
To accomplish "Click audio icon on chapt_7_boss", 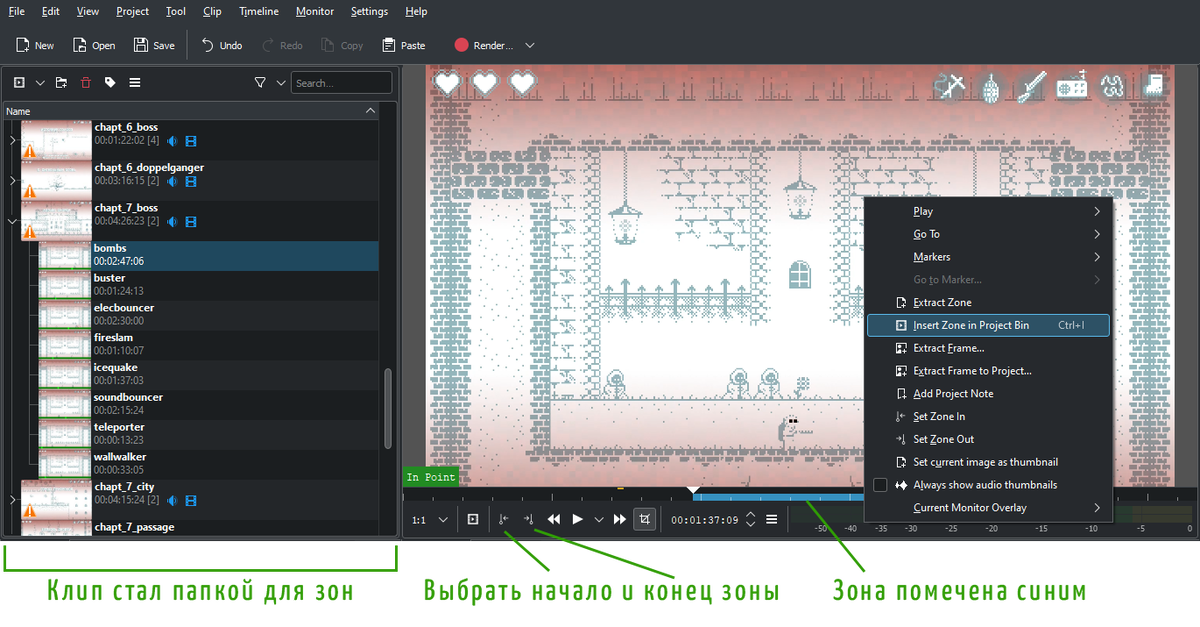I will (x=173, y=221).
